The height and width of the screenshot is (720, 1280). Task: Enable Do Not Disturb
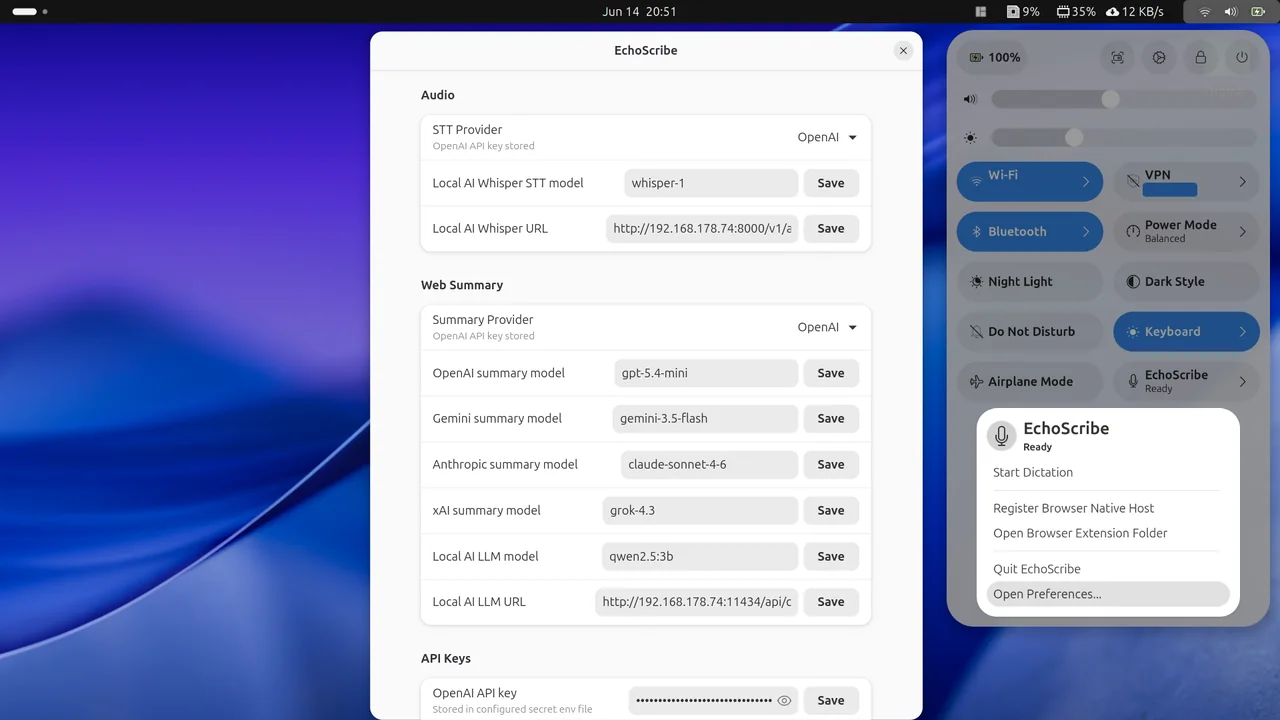[1030, 331]
